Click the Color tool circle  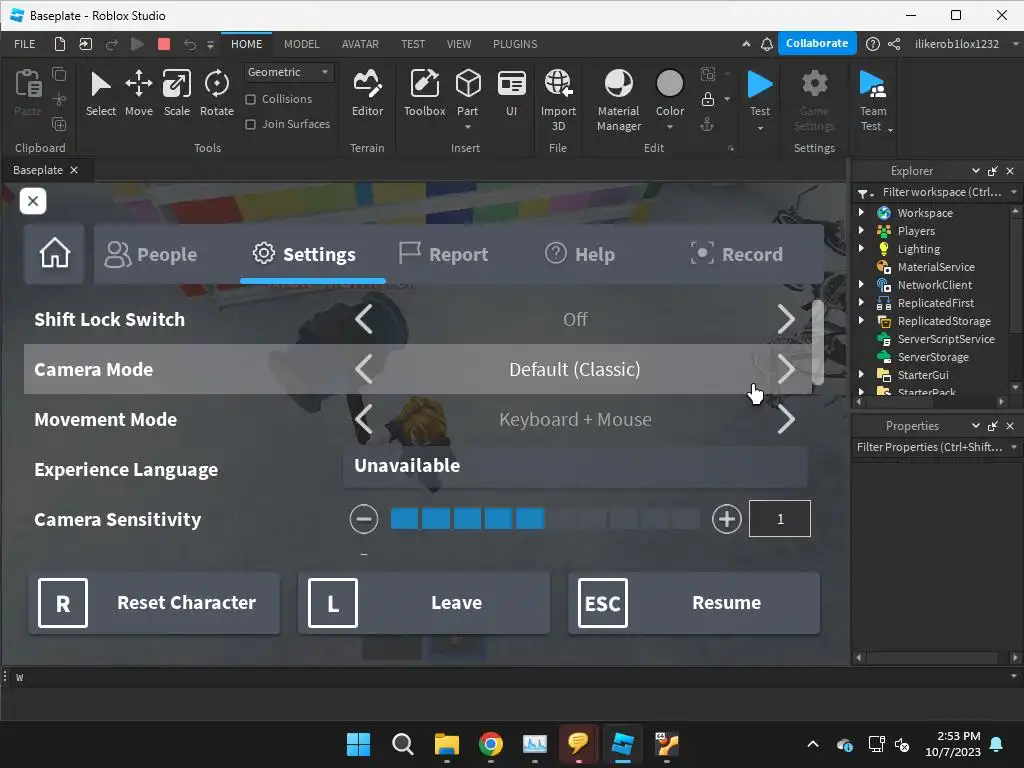point(669,84)
